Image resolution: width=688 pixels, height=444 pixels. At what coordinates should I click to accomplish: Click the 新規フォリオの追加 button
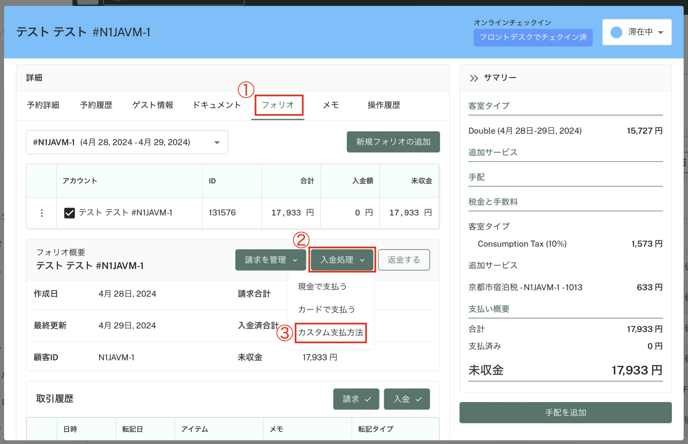pyautogui.click(x=393, y=142)
